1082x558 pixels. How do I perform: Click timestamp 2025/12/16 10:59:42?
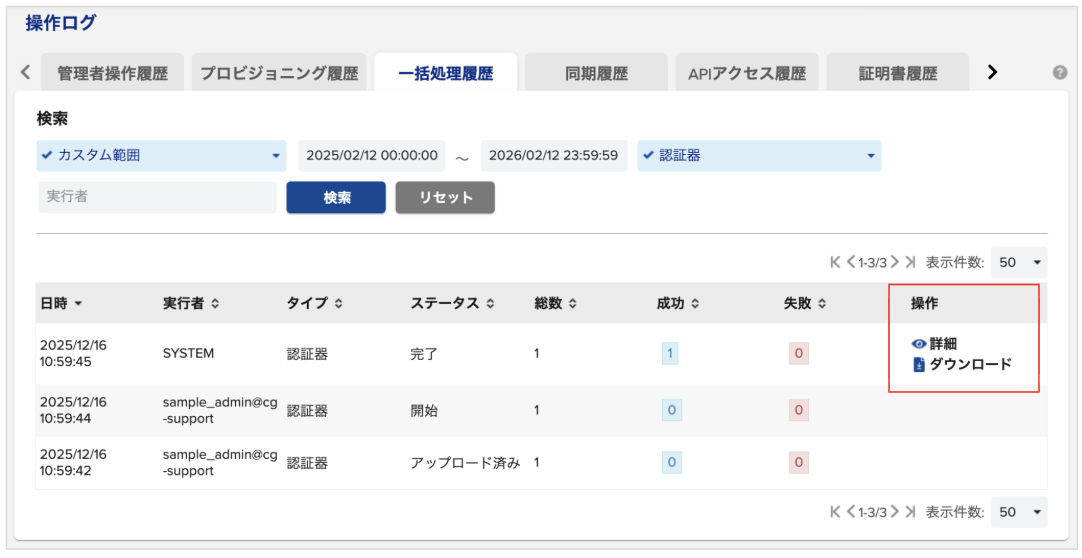click(74, 462)
